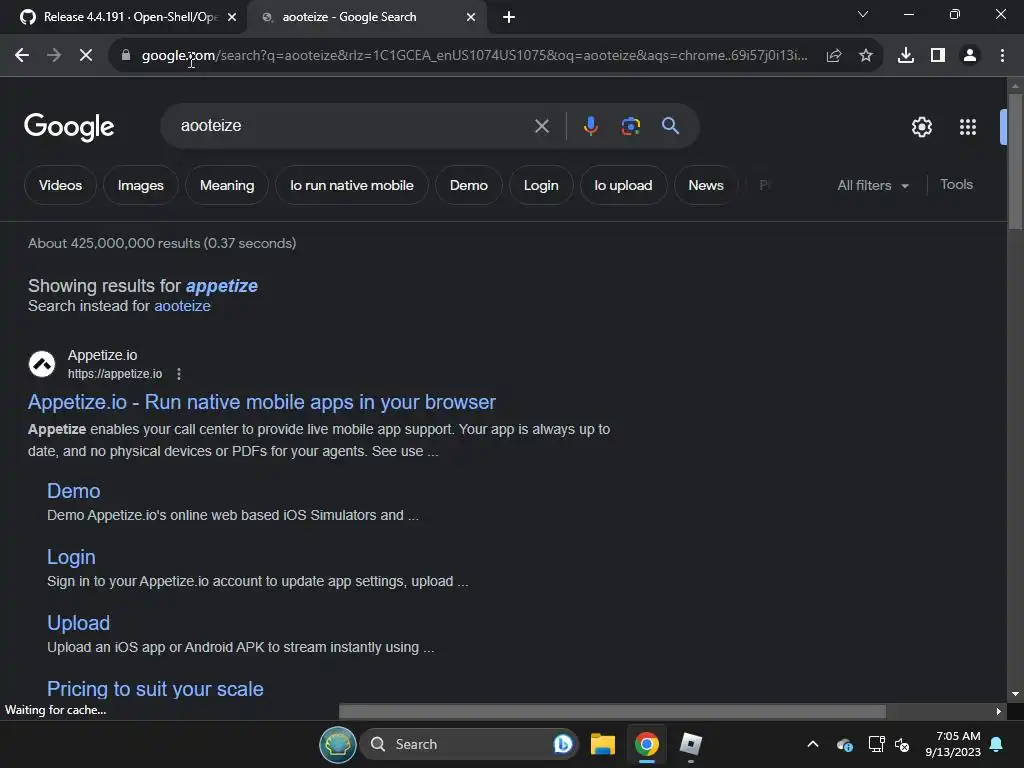The image size is (1024, 768).
Task: Open Pricing to suit your scale link
Action: pyautogui.click(x=155, y=689)
